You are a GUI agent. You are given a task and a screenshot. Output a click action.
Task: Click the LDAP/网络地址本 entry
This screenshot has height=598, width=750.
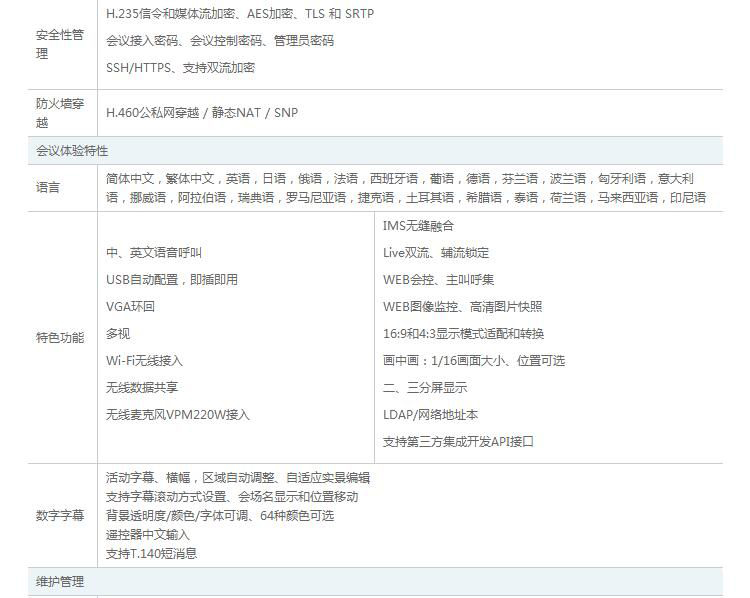(430, 415)
